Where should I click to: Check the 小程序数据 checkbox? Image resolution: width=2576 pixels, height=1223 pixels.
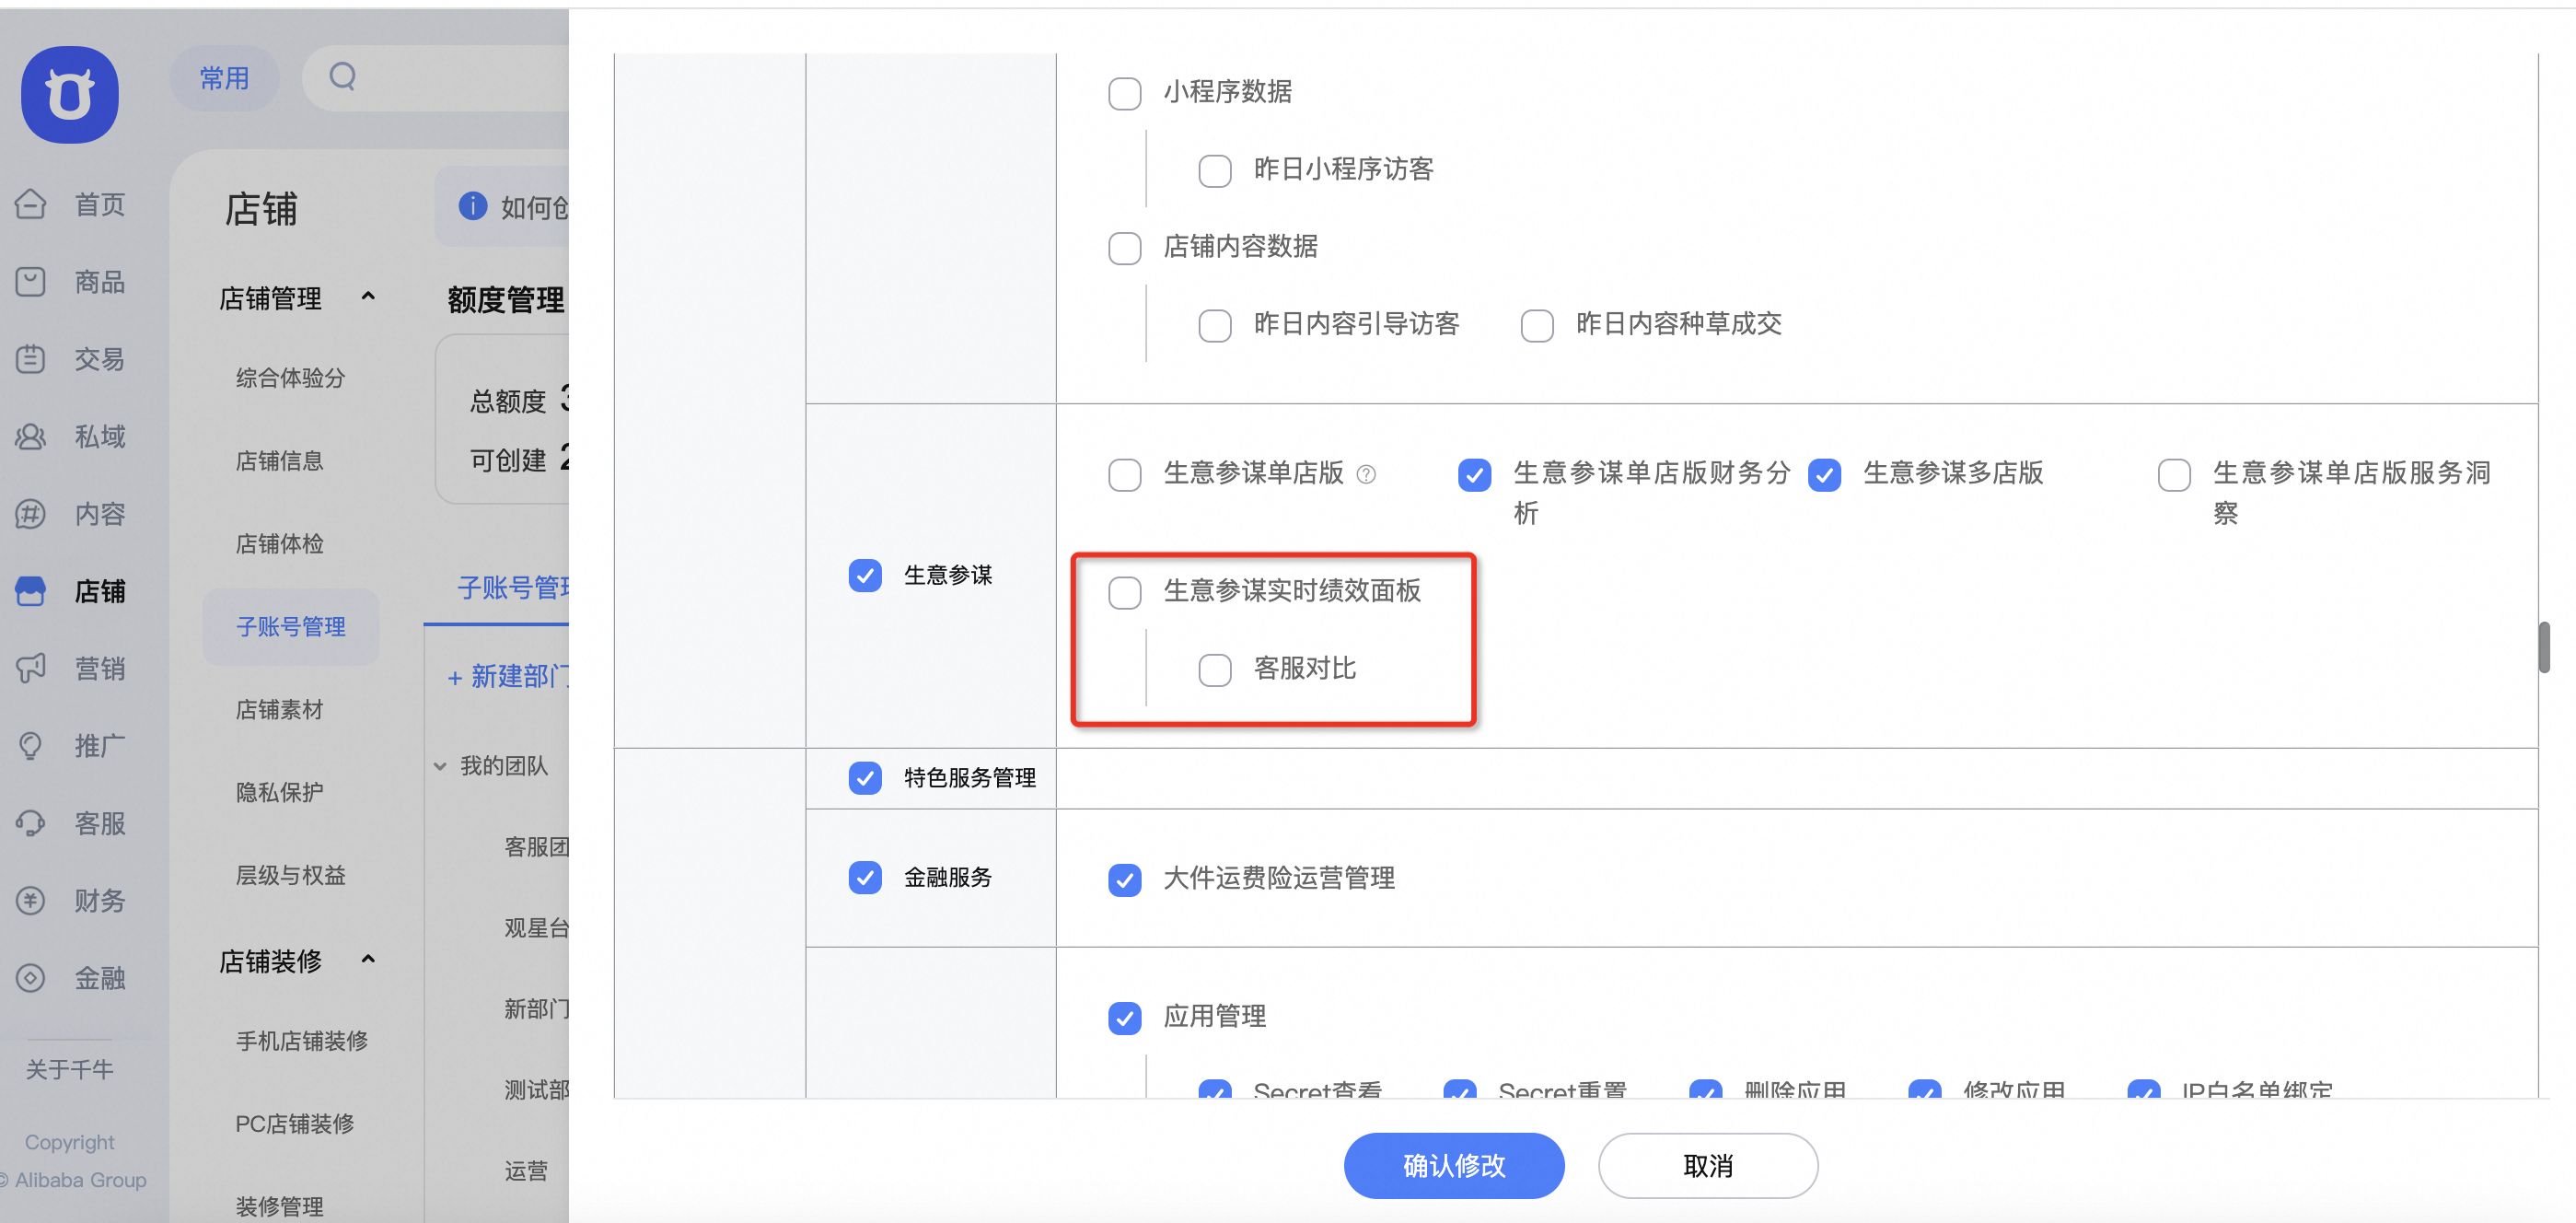[x=1124, y=93]
